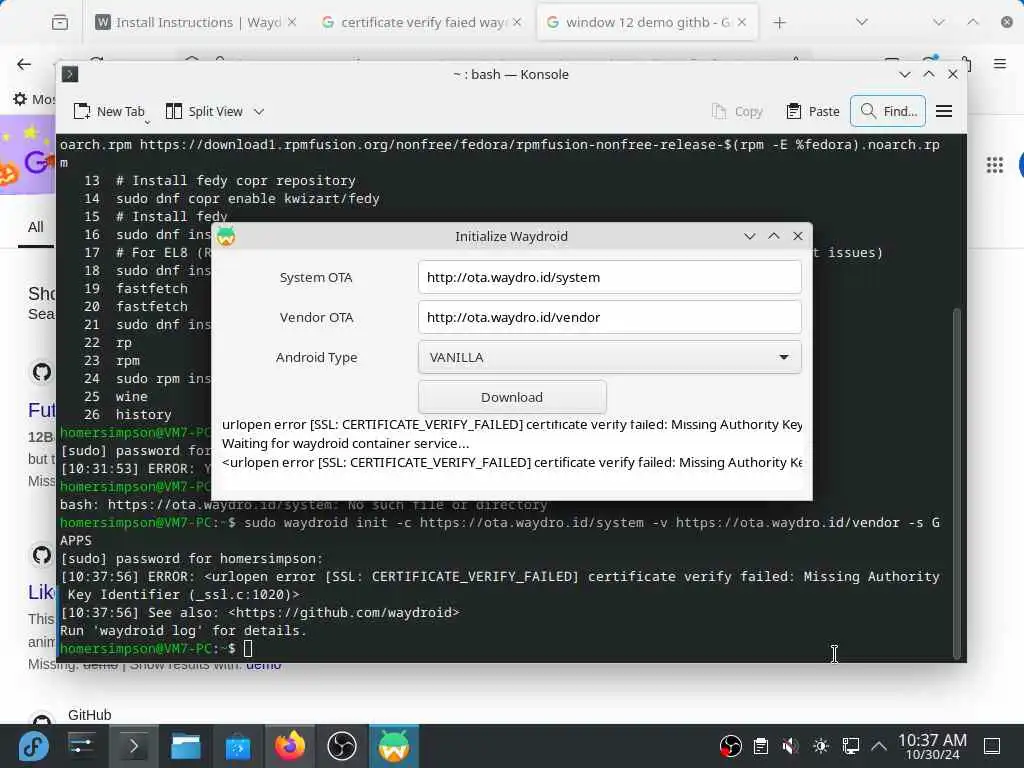Click Split View in Konsole toolbar
This screenshot has height=768, width=1024.
[x=204, y=112]
